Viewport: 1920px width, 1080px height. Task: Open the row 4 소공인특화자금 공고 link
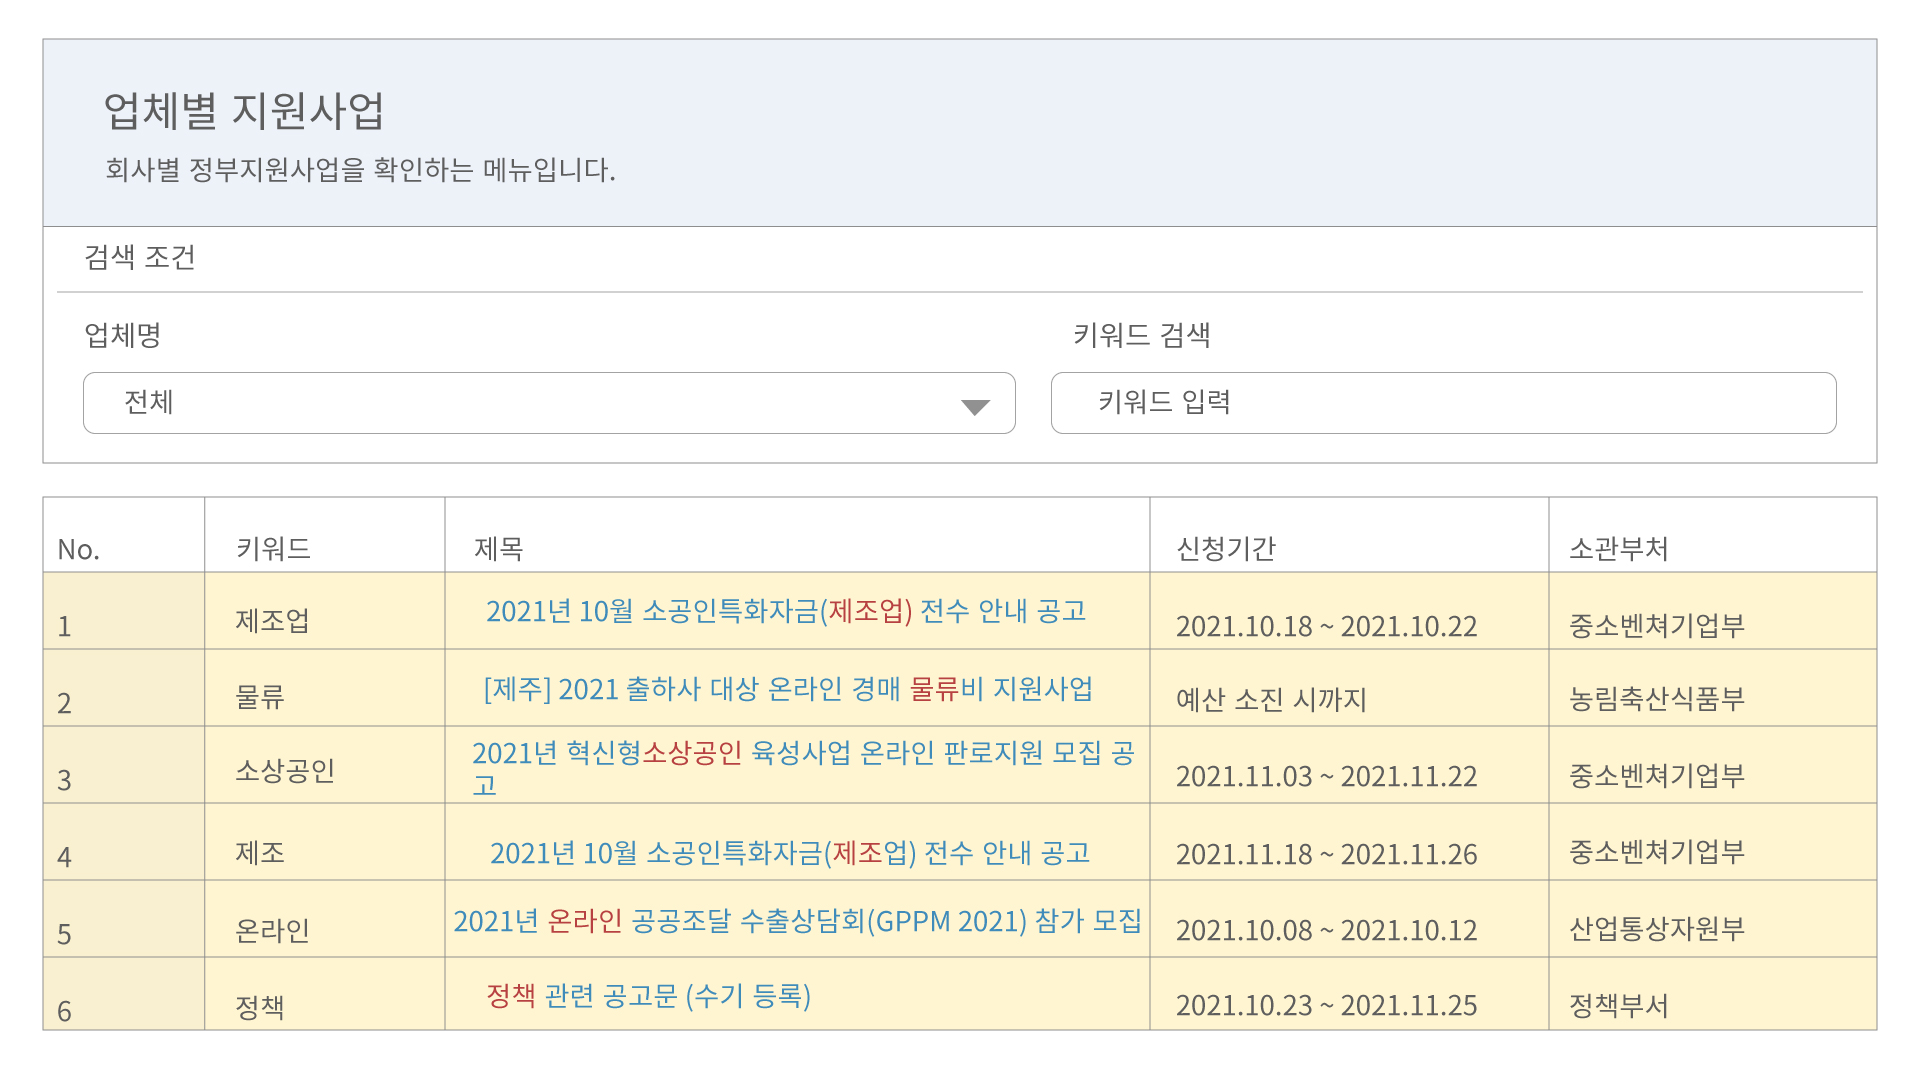[789, 853]
